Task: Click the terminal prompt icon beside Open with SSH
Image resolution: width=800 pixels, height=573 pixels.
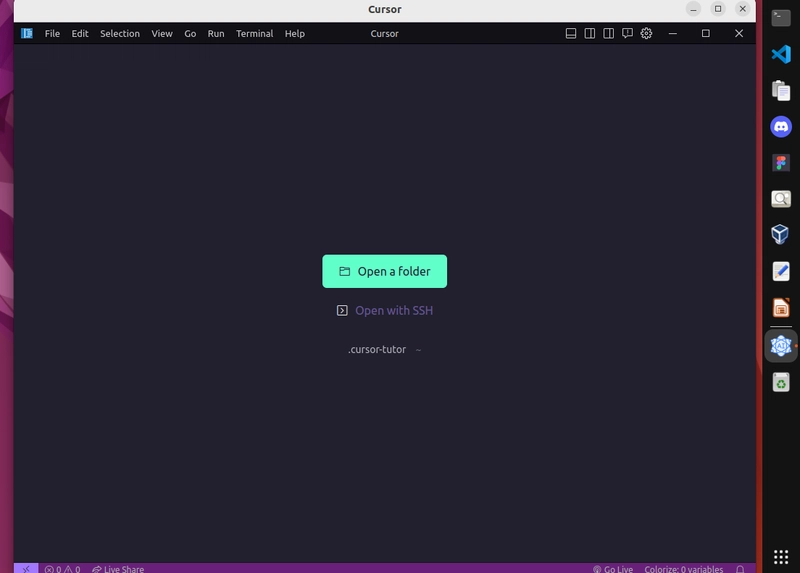Action: tap(342, 310)
